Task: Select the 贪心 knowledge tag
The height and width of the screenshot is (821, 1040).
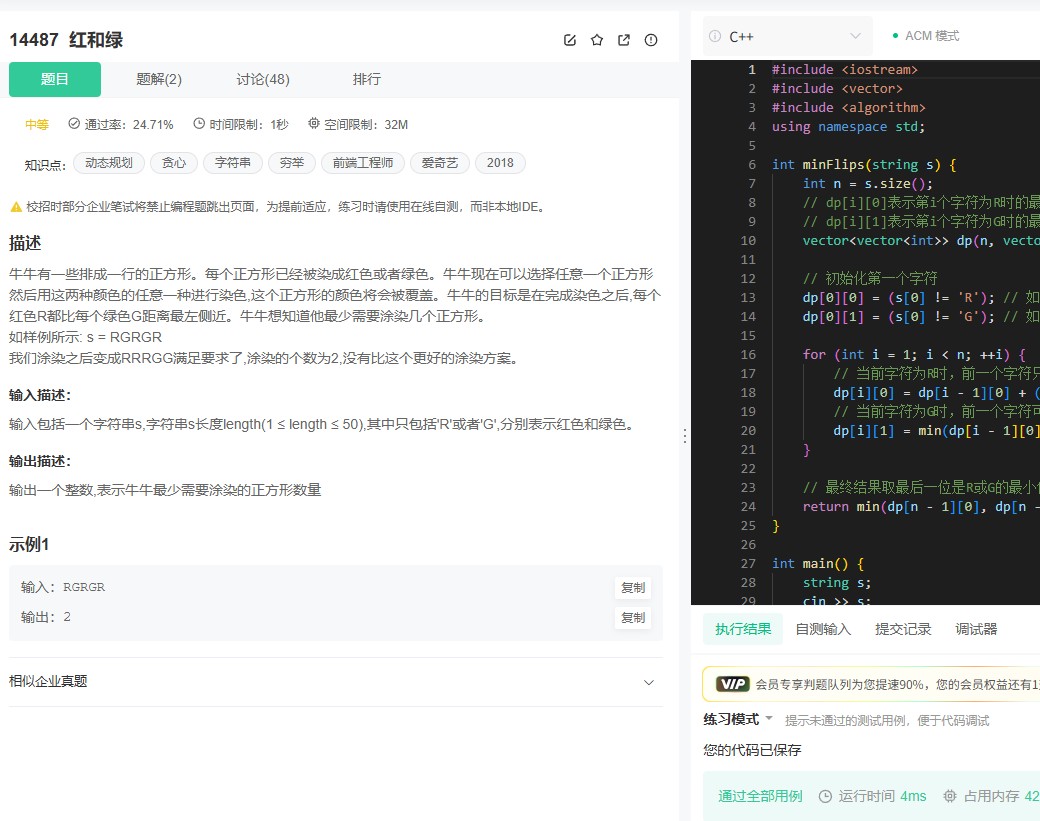Action: coord(173,162)
